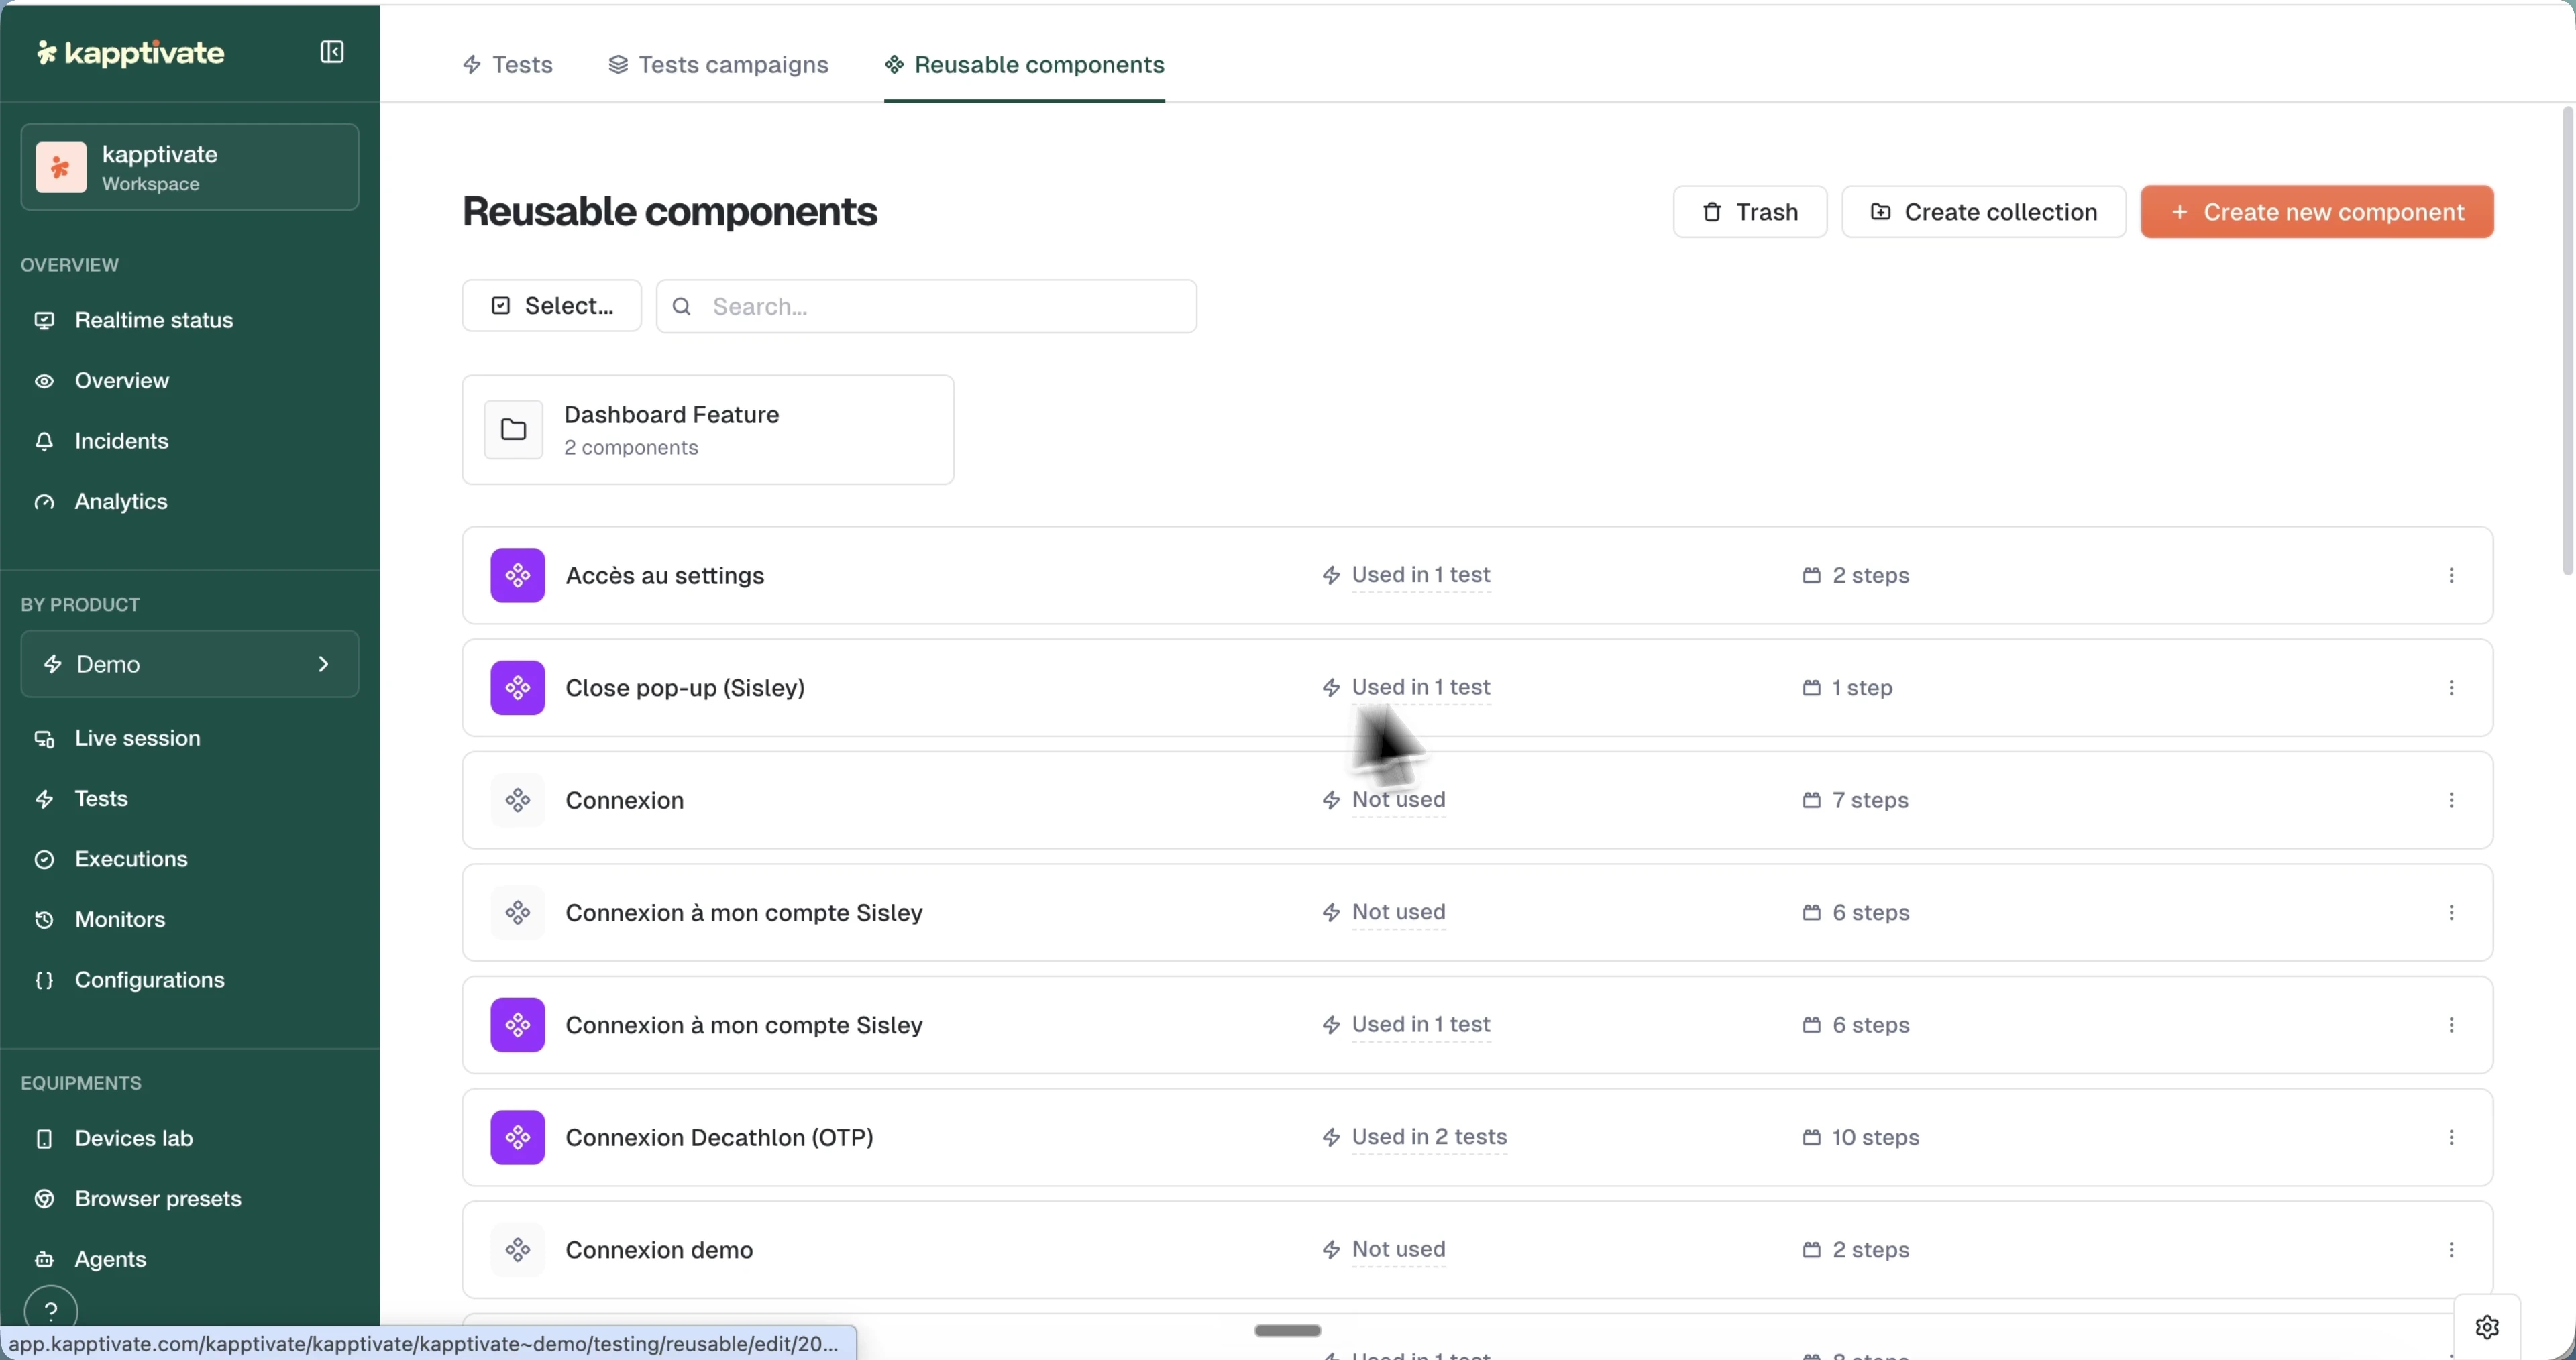Collapse the sidebar with the panel icon

coord(332,52)
